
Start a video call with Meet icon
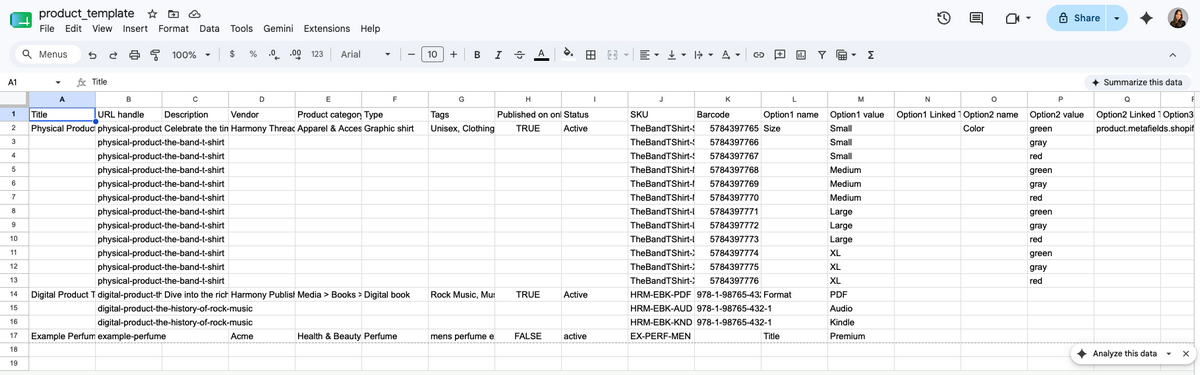[x=1012, y=19]
